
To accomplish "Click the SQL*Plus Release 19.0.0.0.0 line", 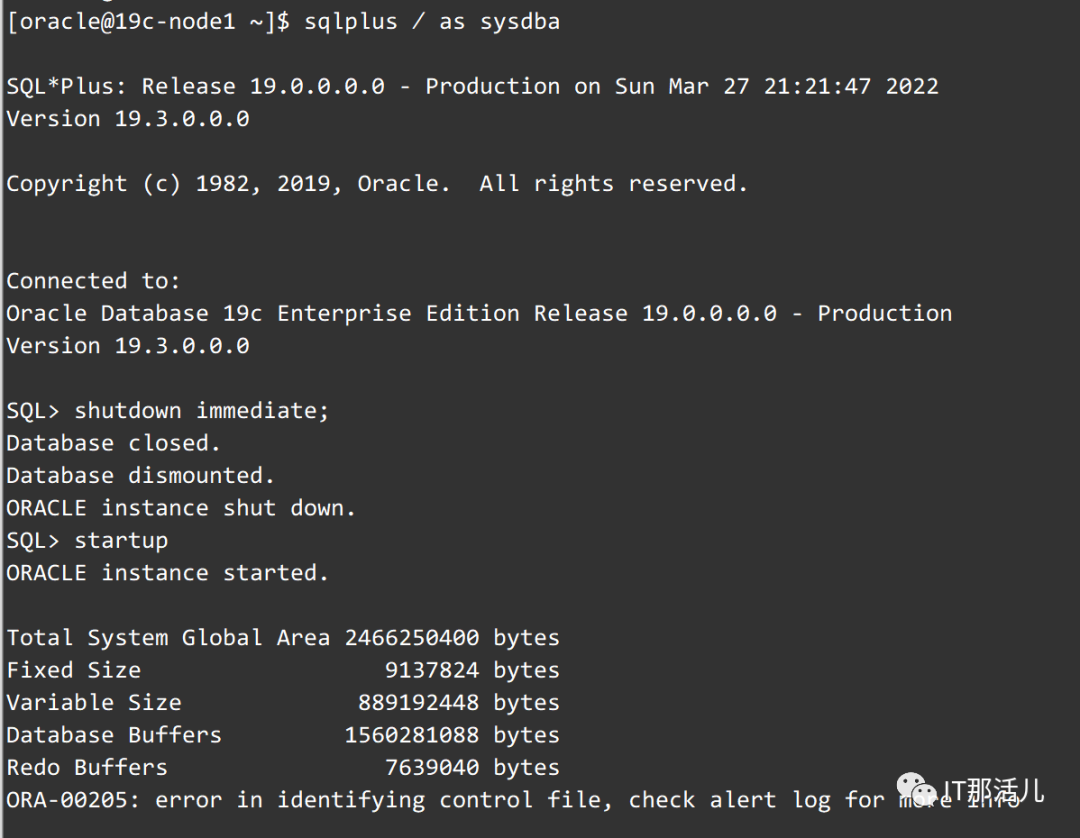I will pyautogui.click(x=472, y=86).
